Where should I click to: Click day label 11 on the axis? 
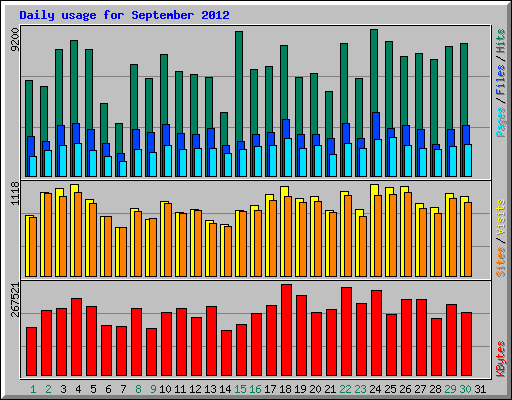pyautogui.click(x=180, y=389)
